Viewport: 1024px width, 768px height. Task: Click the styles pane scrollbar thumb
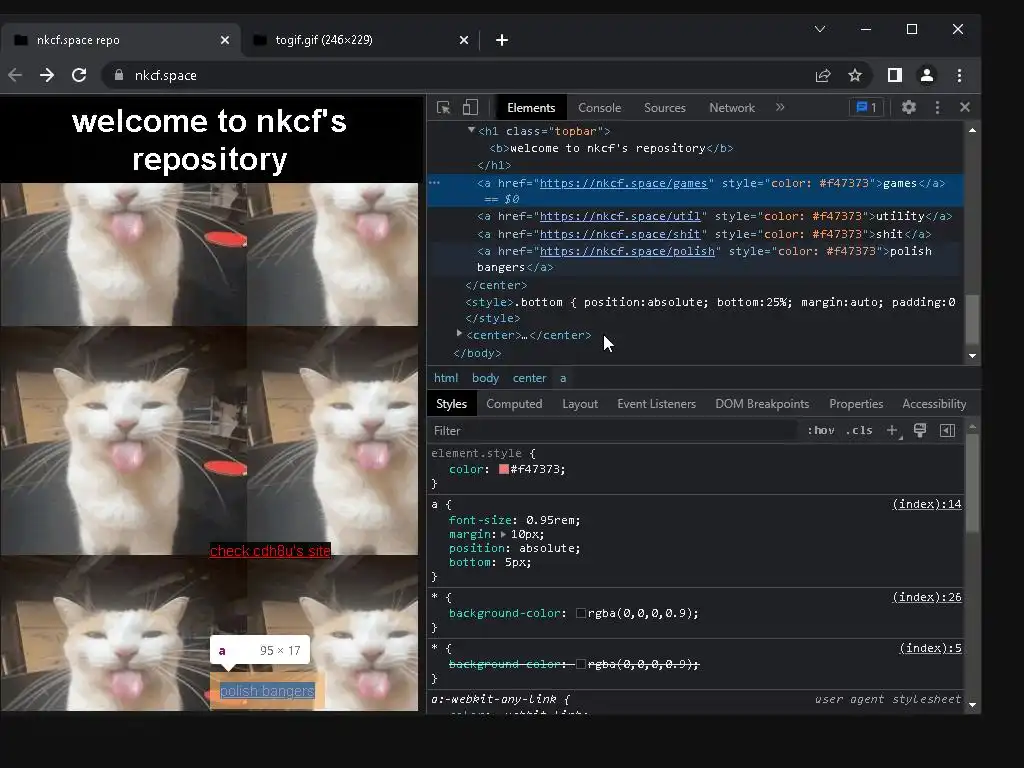pos(972,483)
